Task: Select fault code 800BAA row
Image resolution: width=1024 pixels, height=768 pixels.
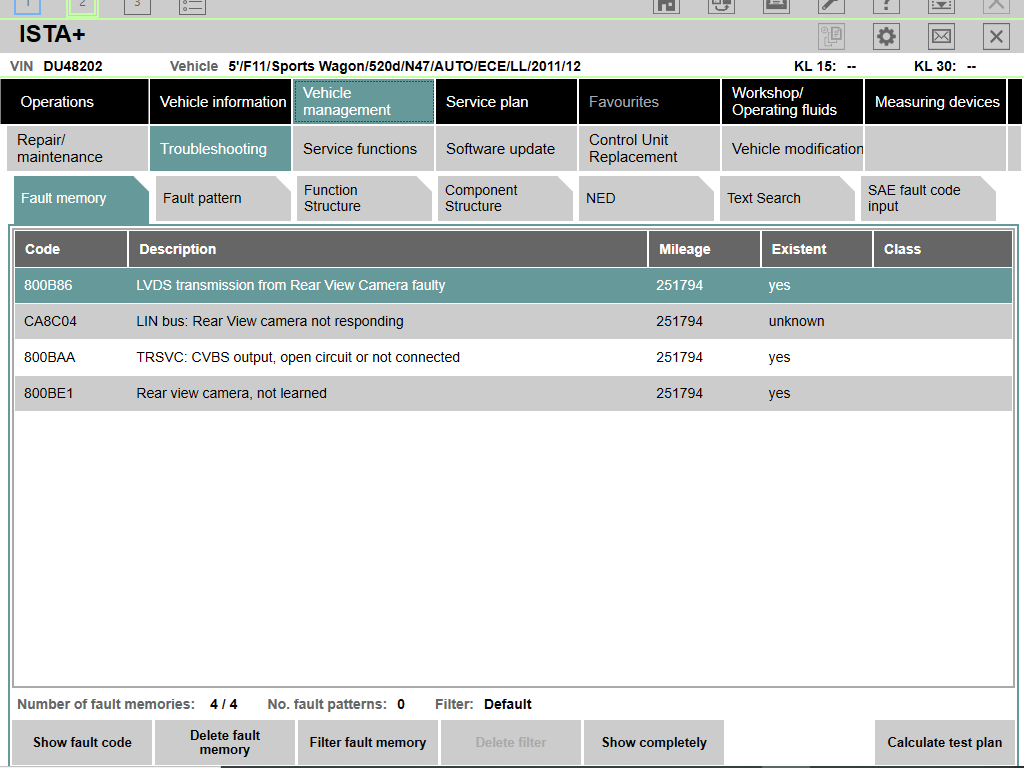Action: tap(513, 357)
